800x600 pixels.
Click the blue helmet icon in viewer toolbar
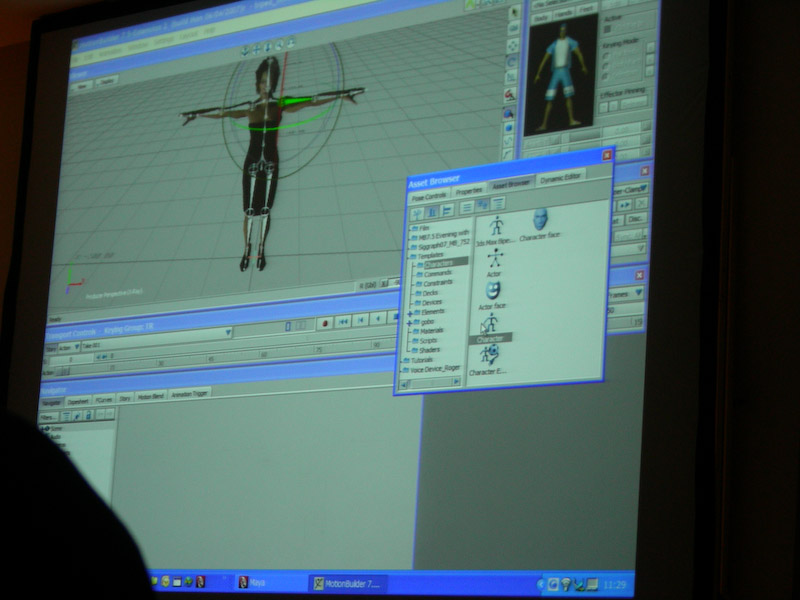pos(509,113)
